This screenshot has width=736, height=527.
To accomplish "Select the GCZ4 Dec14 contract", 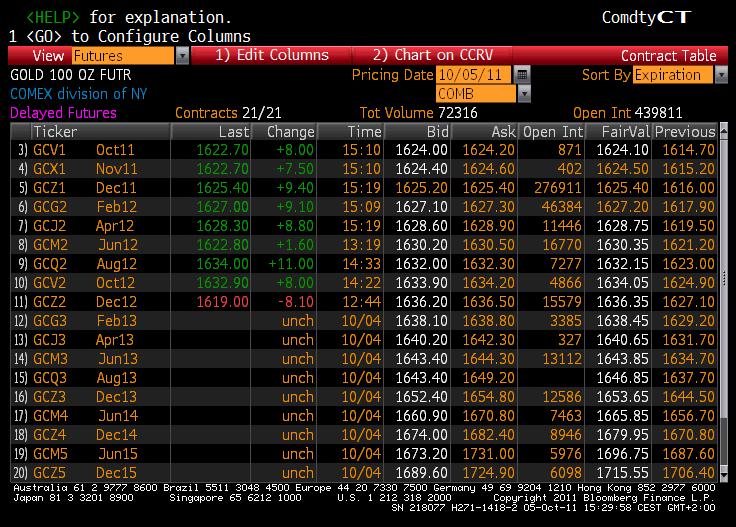I will (x=364, y=435).
